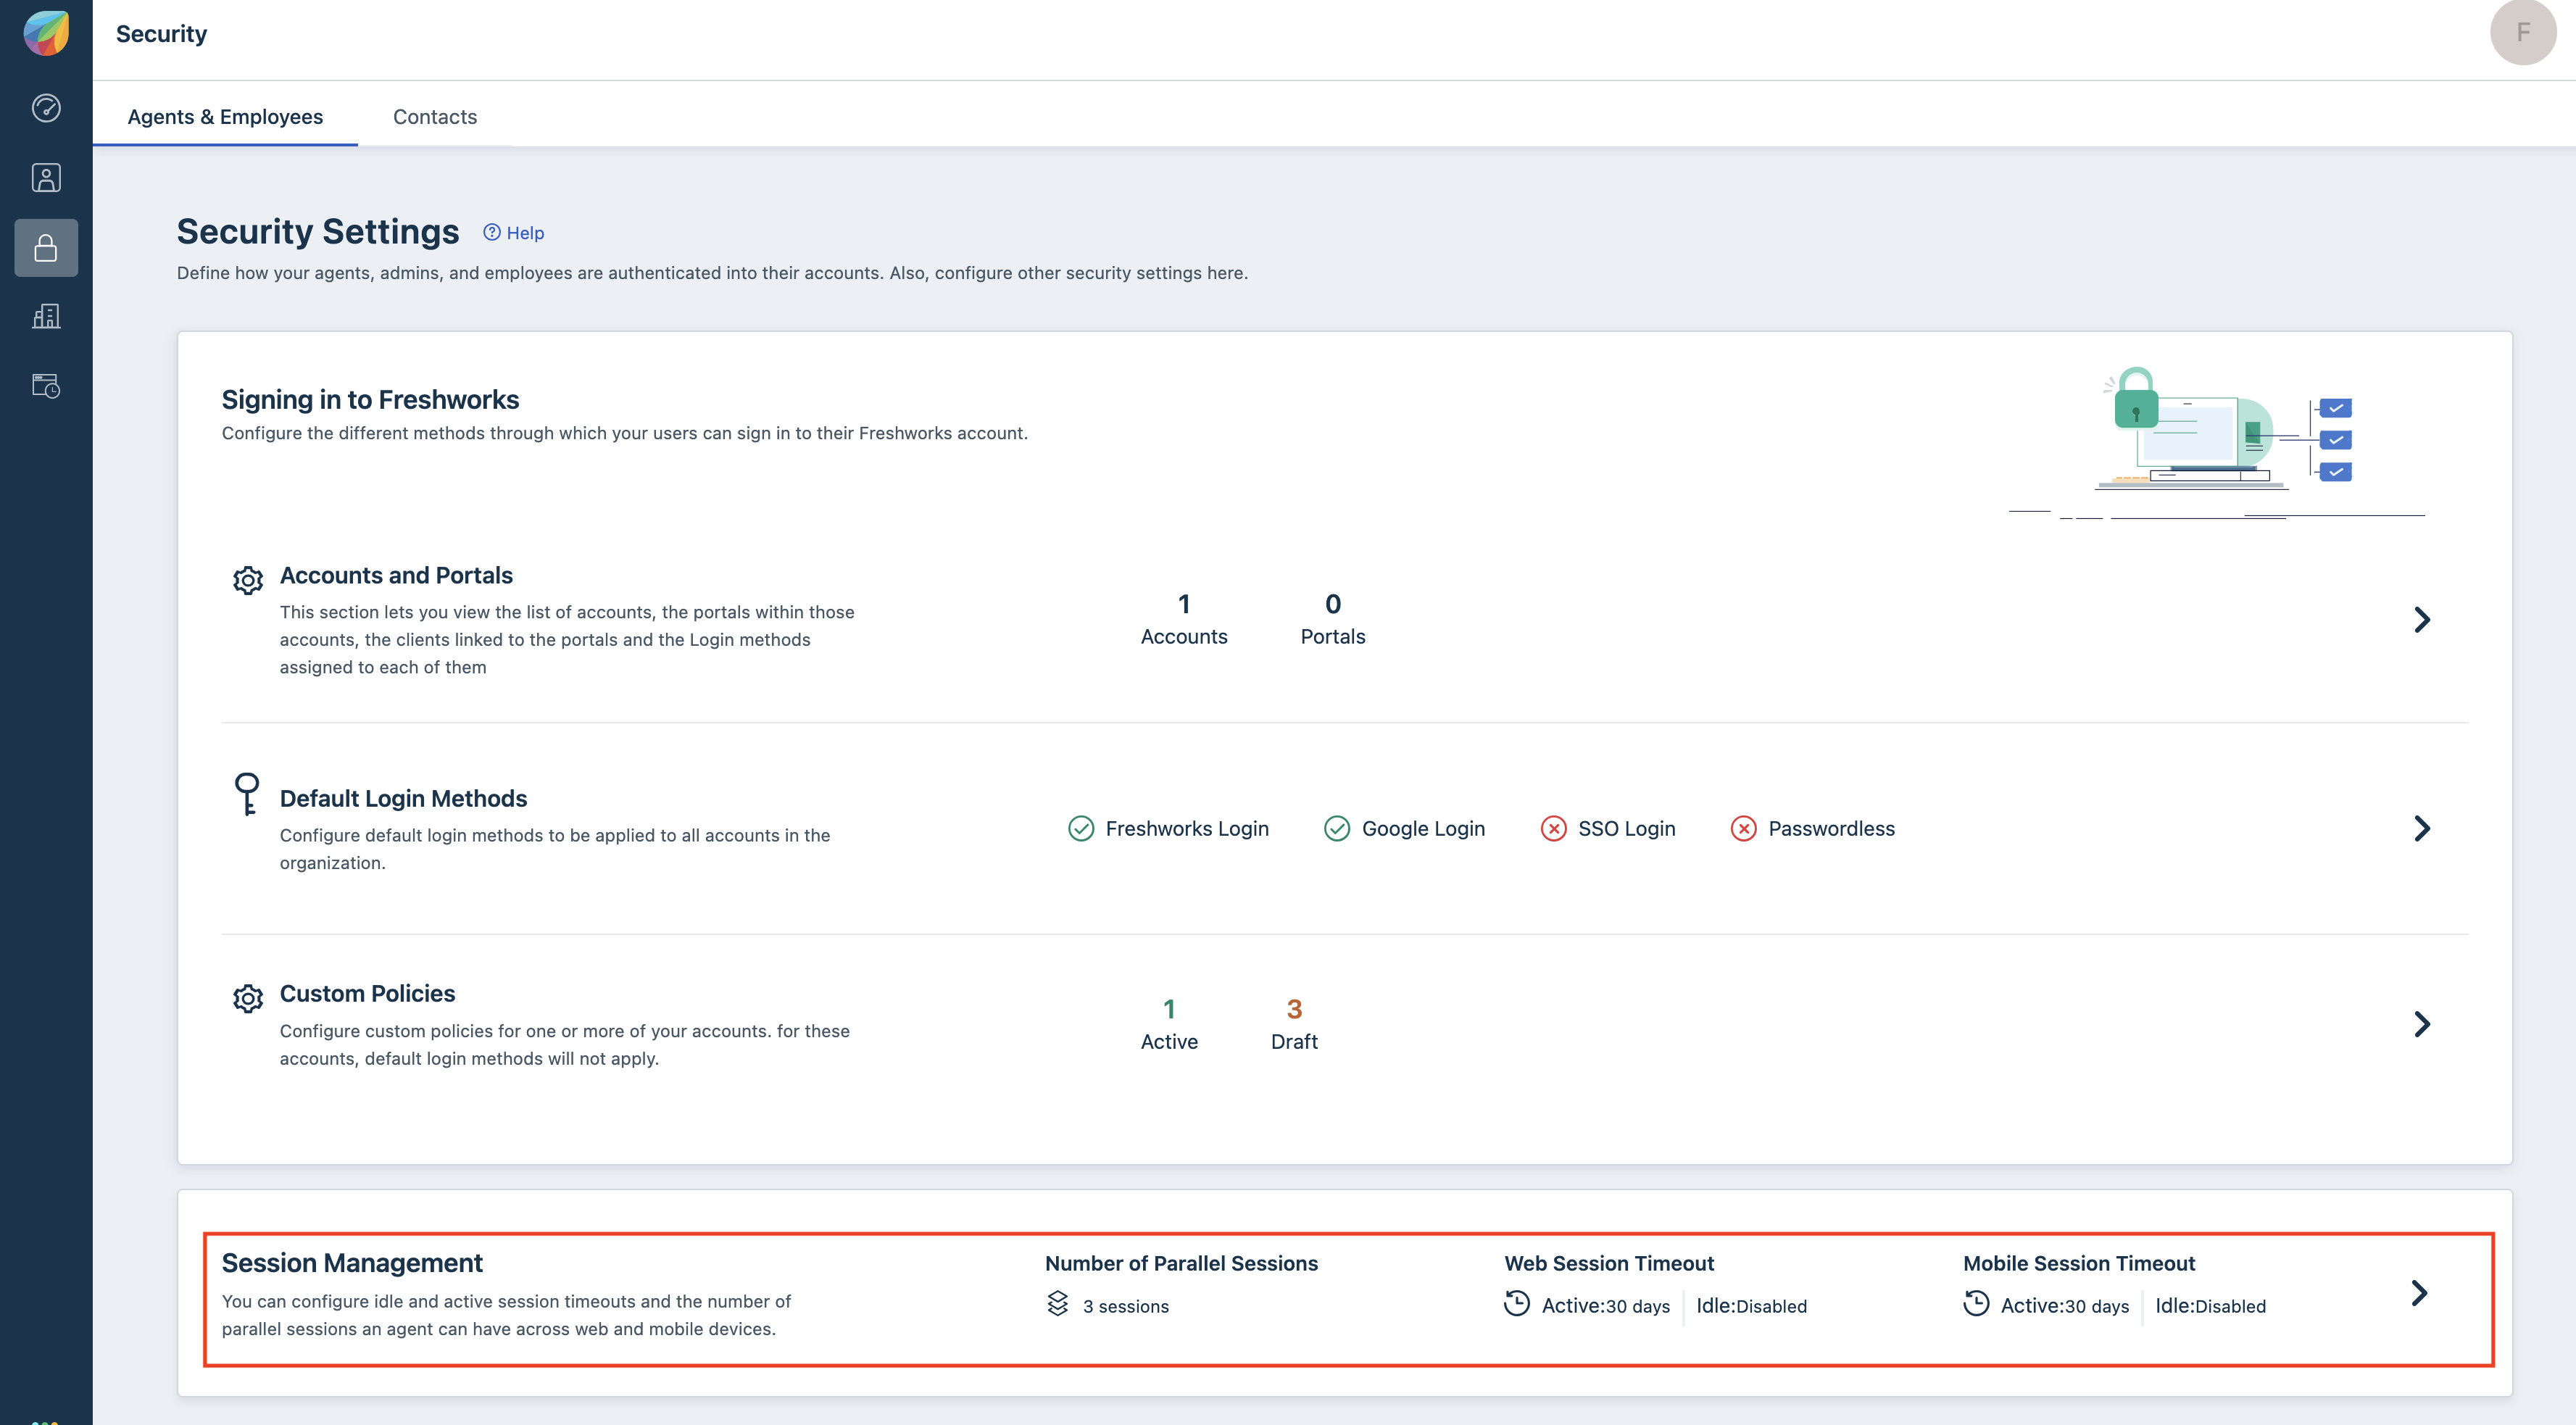
Task: Click the Session Management heading
Action: 352,1263
